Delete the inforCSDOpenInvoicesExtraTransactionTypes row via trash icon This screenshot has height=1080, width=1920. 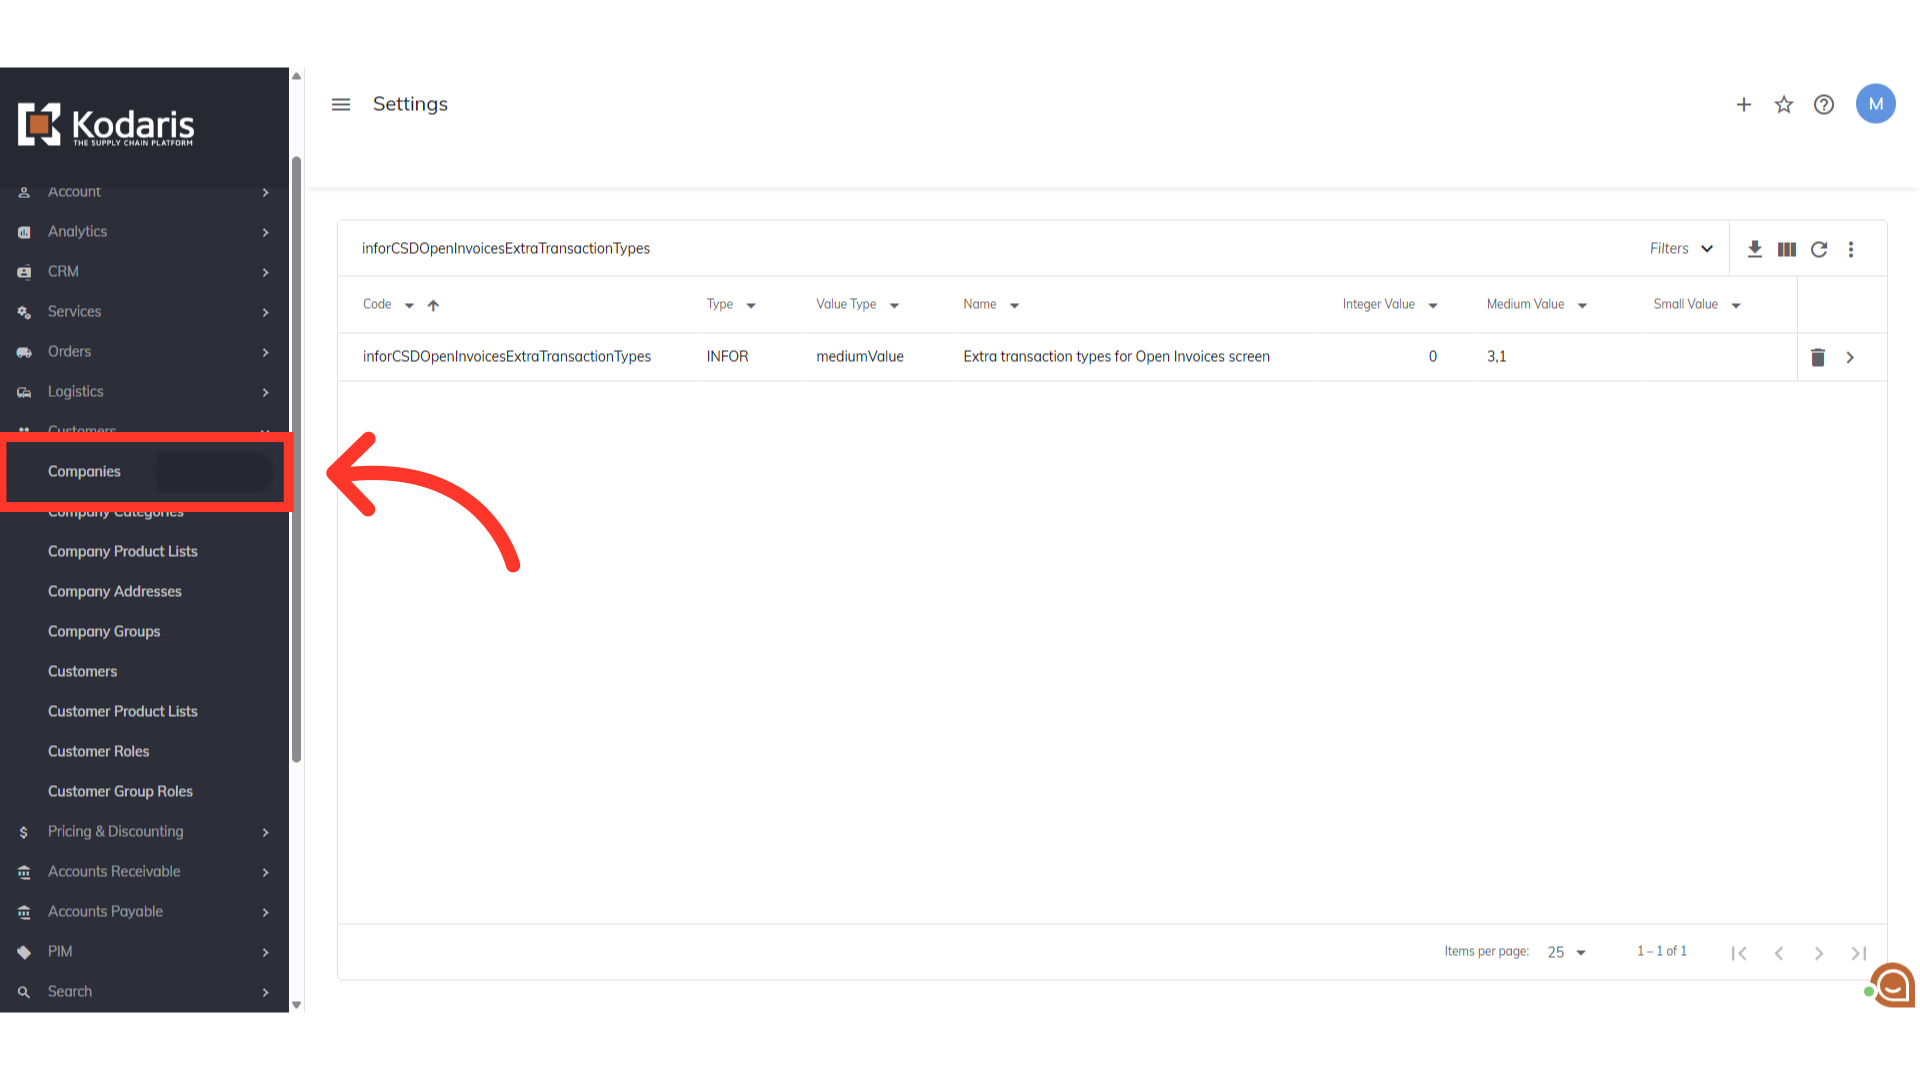(1817, 357)
